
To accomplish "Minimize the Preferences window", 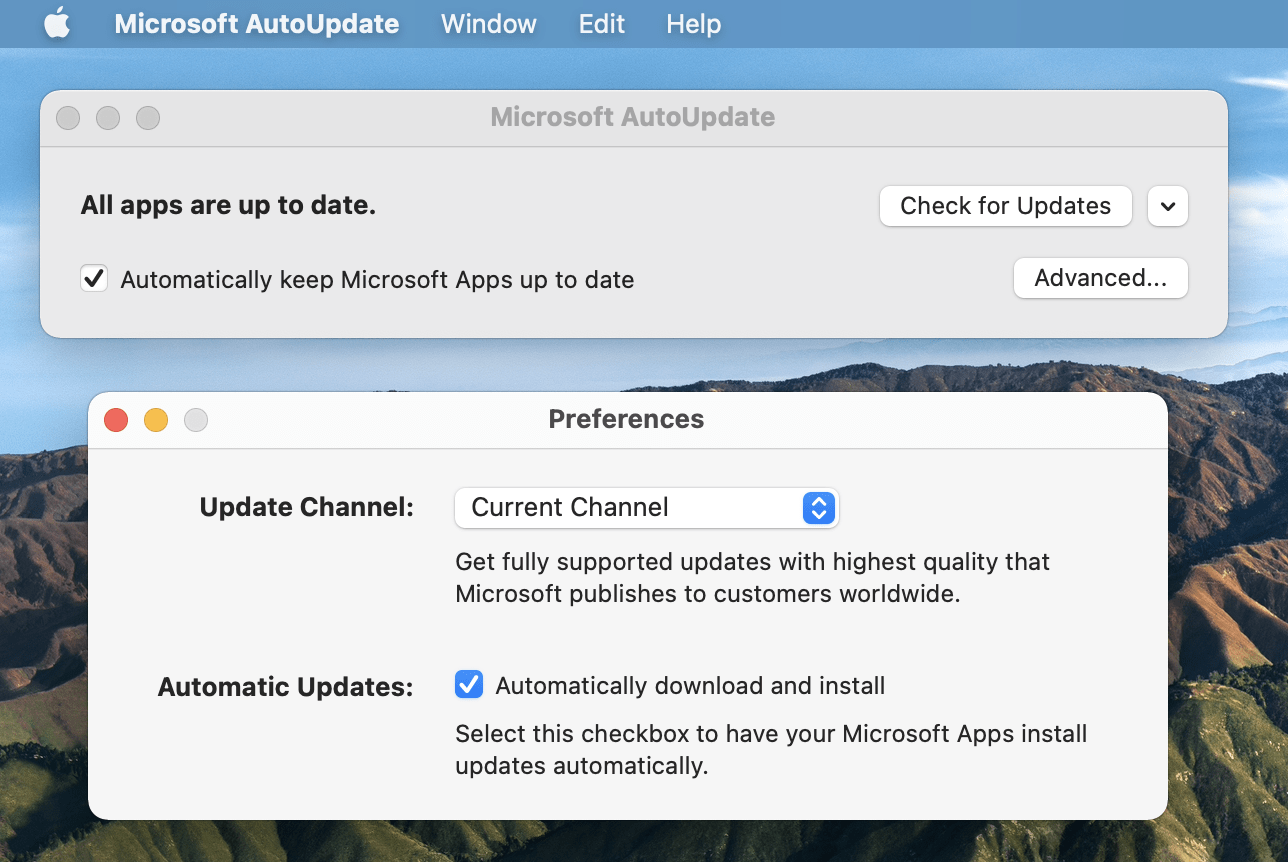I will tap(156, 420).
